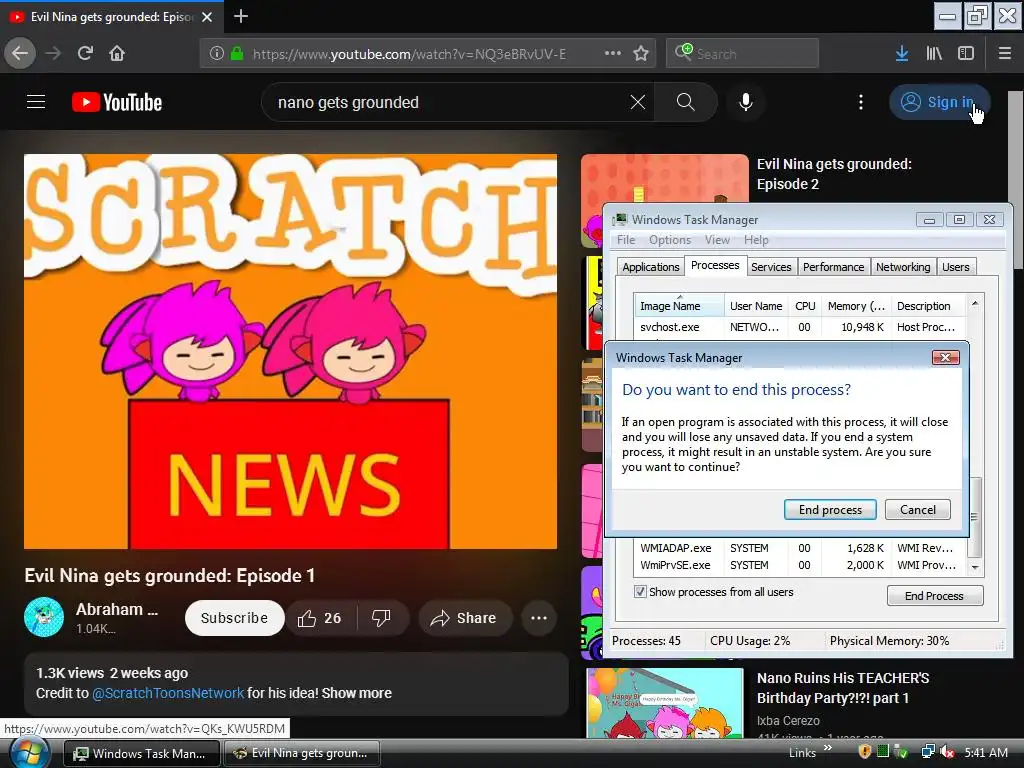Open the Firefox library icon
The width and height of the screenshot is (1024, 768).
tap(934, 54)
